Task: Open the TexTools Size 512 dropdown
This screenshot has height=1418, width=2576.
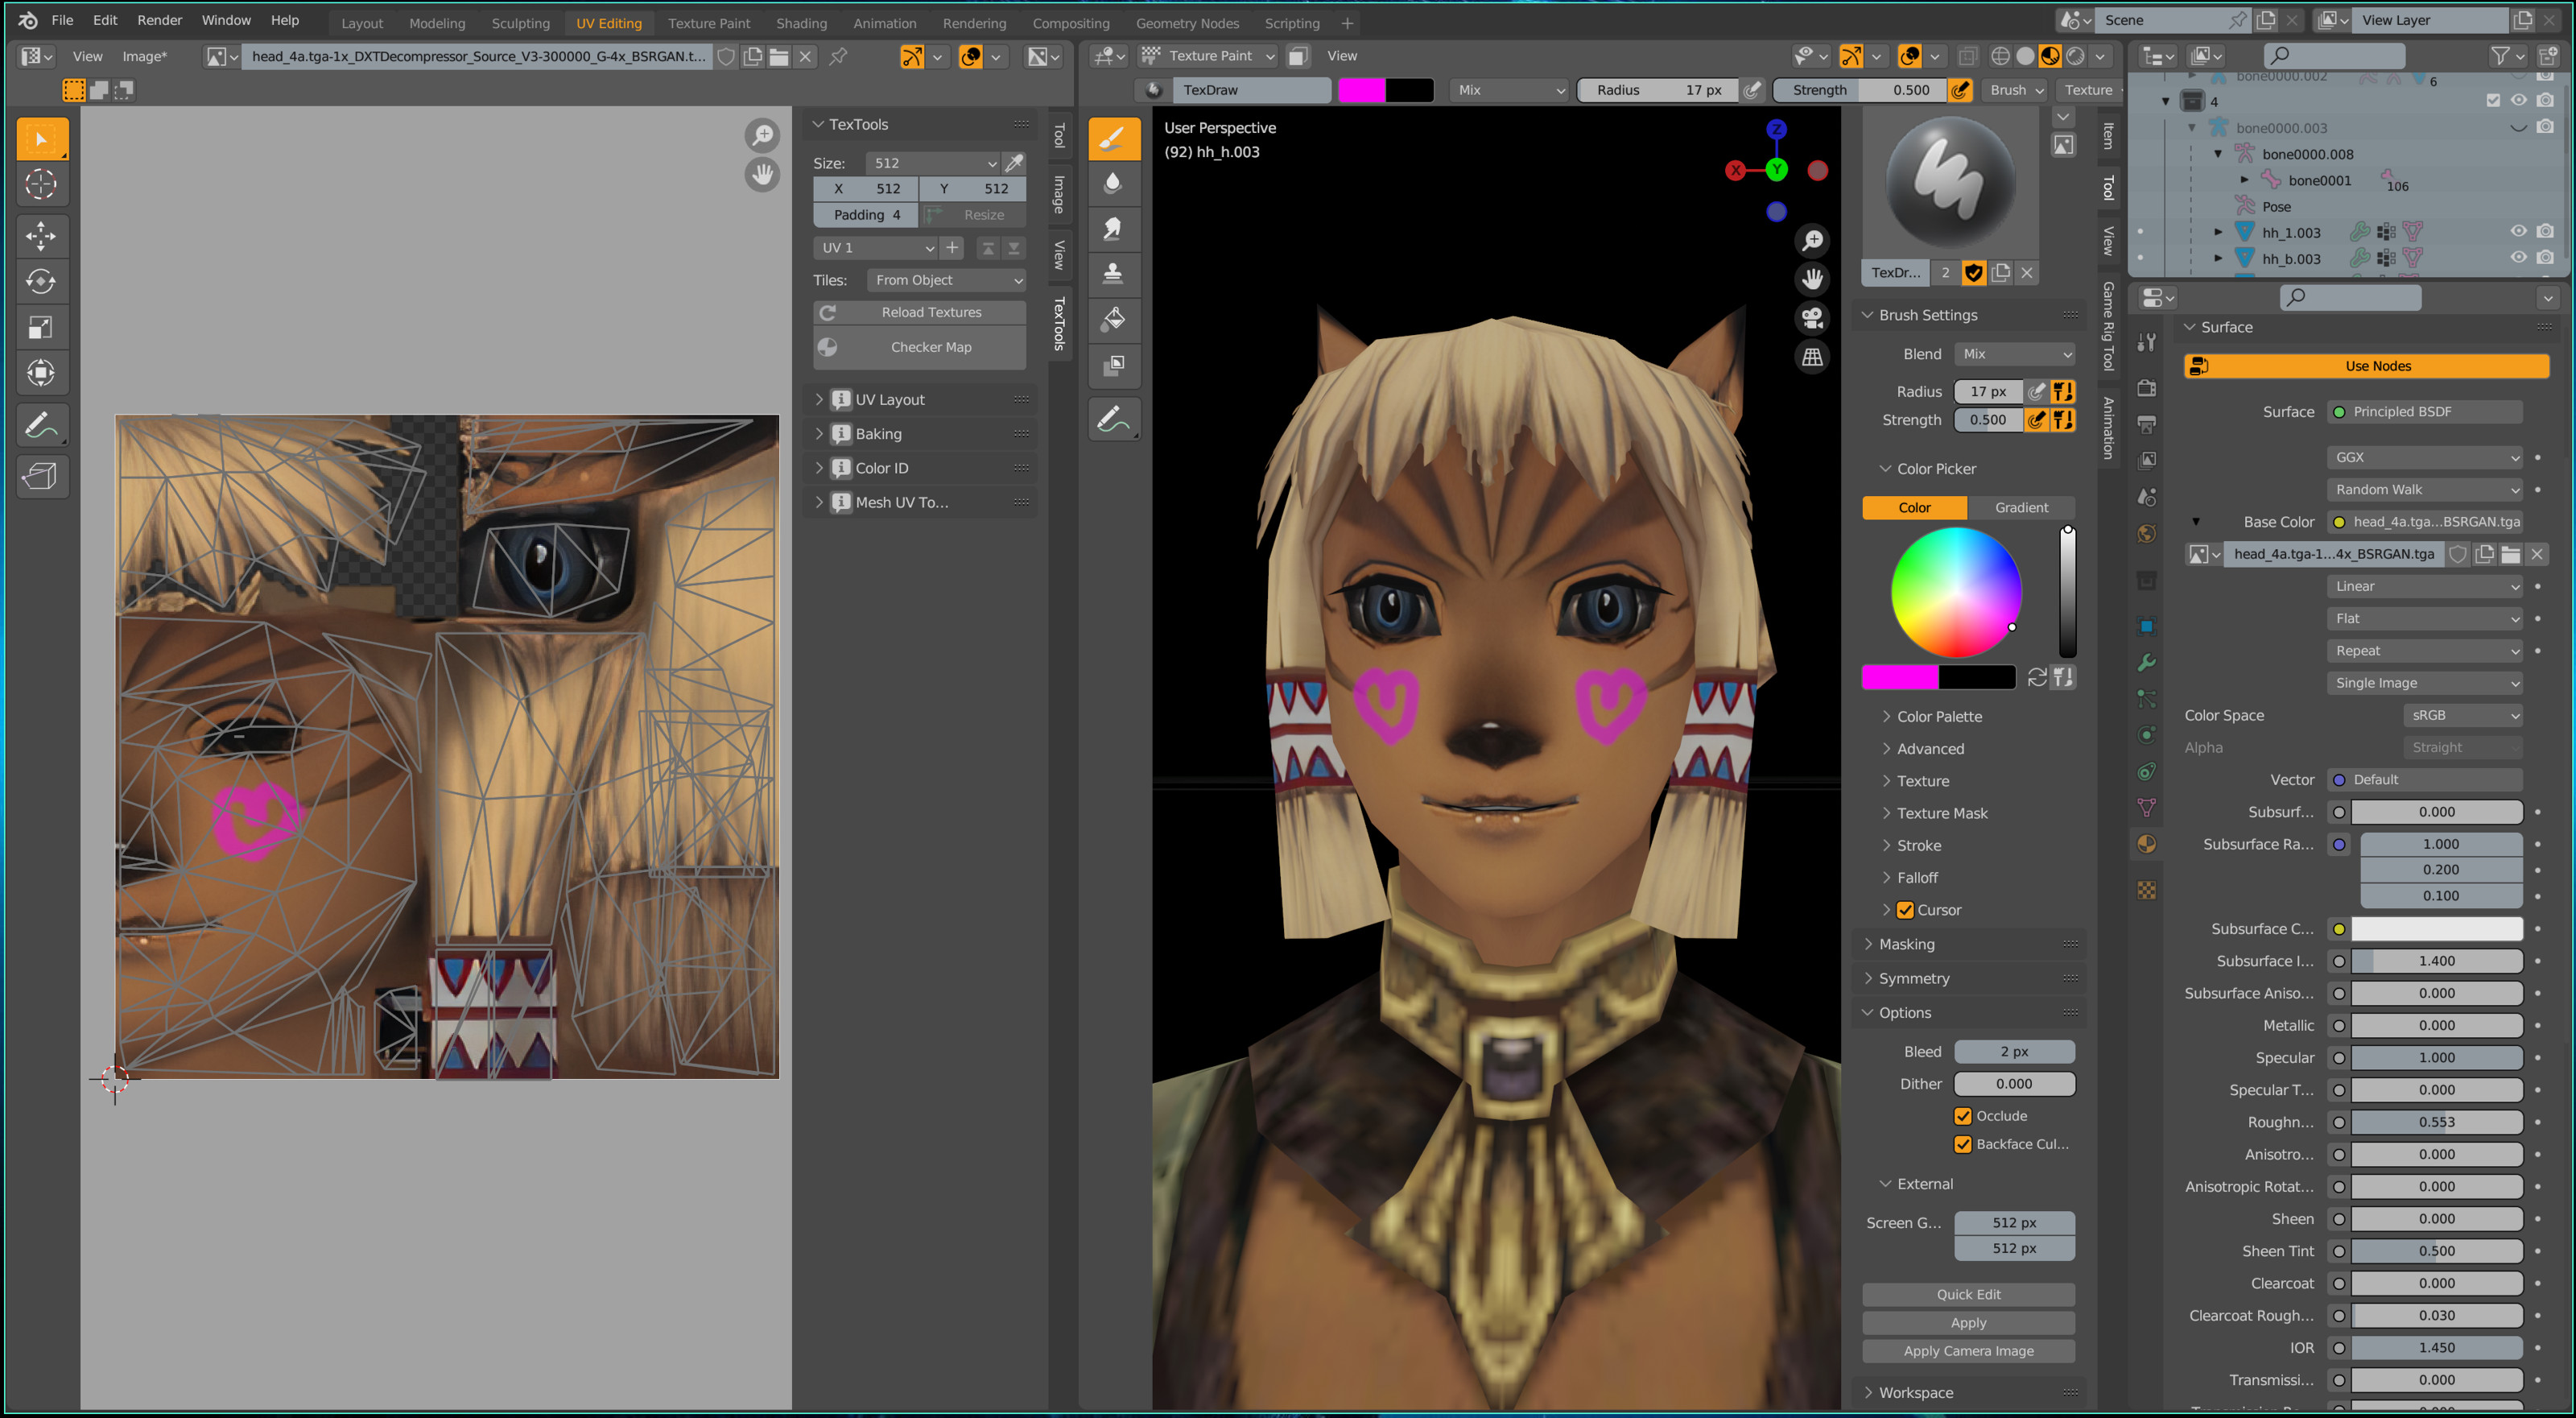Action: (934, 163)
